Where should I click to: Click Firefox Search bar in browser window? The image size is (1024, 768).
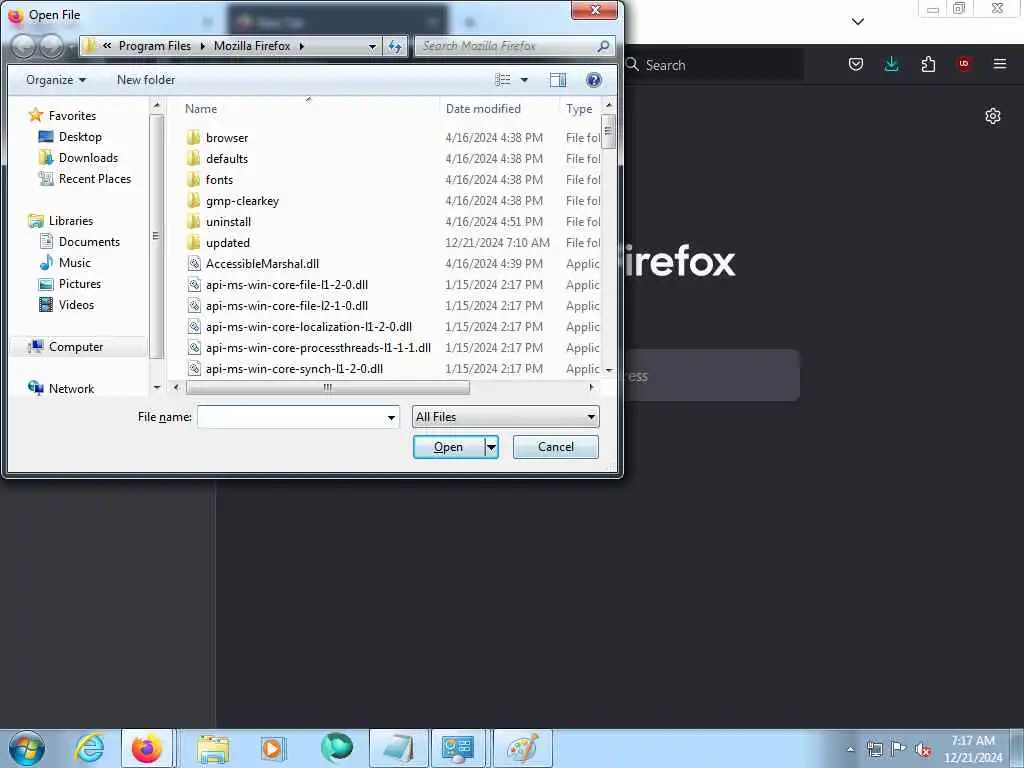click(x=713, y=65)
